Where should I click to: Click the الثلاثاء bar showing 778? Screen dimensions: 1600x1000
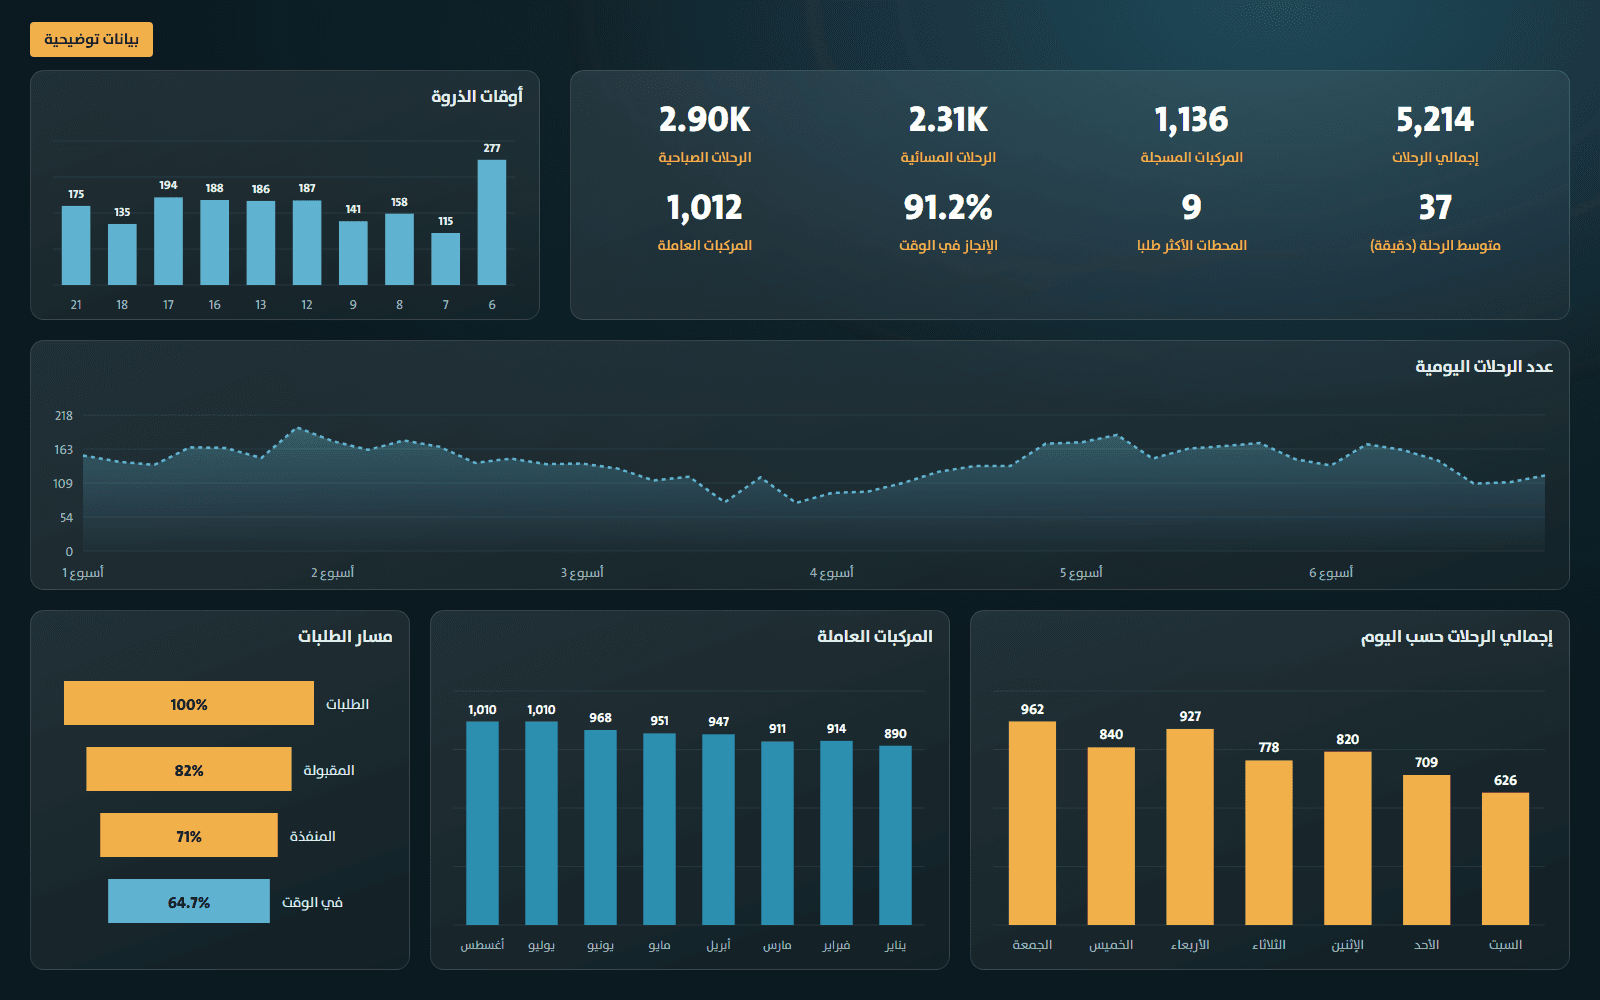click(x=1269, y=843)
